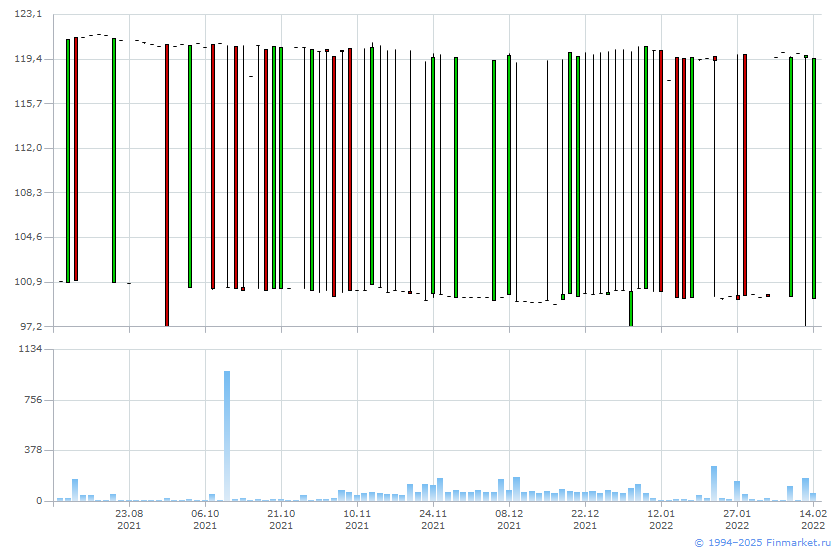Image resolution: width=840 pixels, height=550 pixels.
Task: Click the 123,1 price axis label
Action: point(28,14)
